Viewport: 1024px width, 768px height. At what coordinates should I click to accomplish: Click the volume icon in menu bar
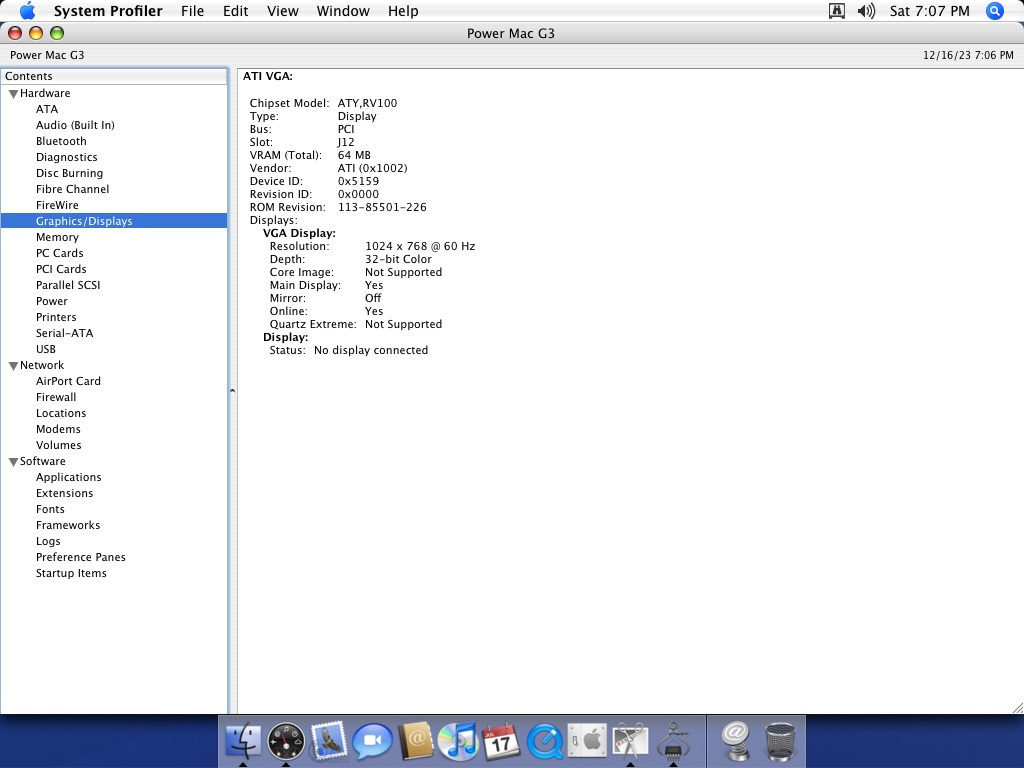click(x=866, y=11)
